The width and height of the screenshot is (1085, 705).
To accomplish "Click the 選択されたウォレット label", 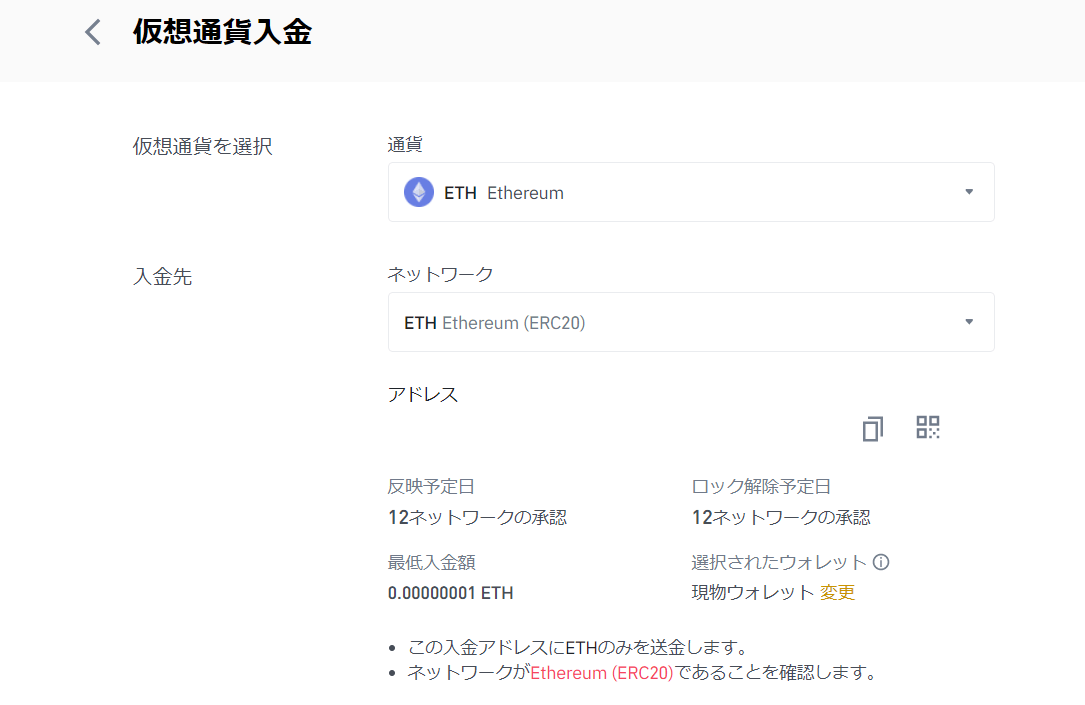I will tap(778, 562).
